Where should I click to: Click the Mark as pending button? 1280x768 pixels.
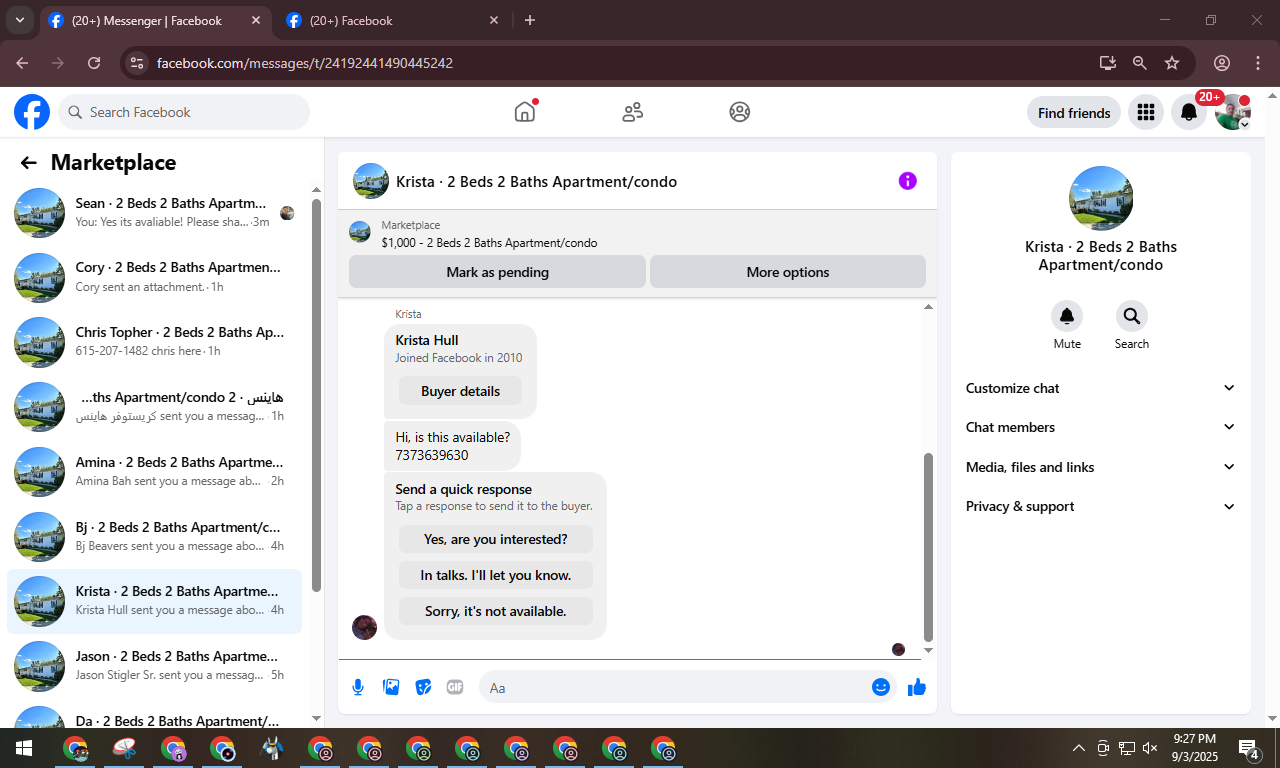click(x=497, y=272)
